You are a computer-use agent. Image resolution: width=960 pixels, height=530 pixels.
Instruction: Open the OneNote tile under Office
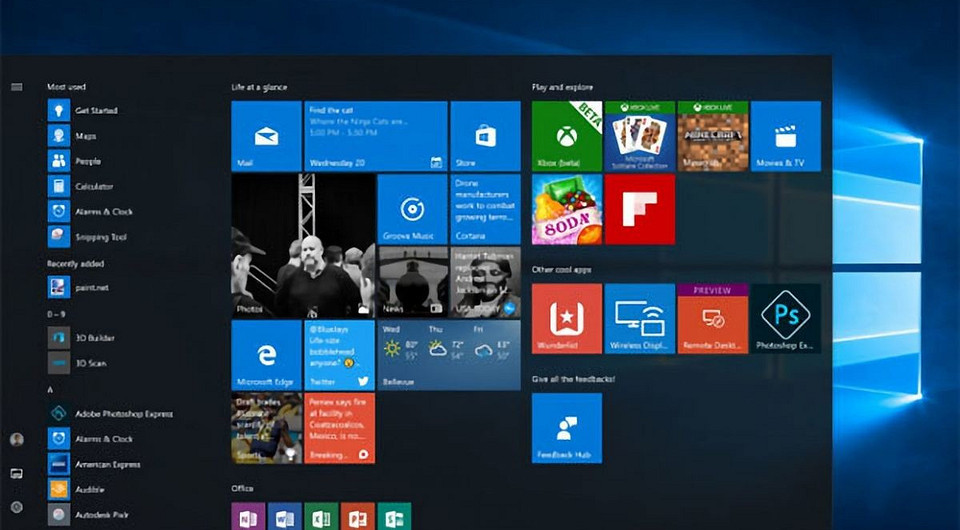tap(248, 516)
